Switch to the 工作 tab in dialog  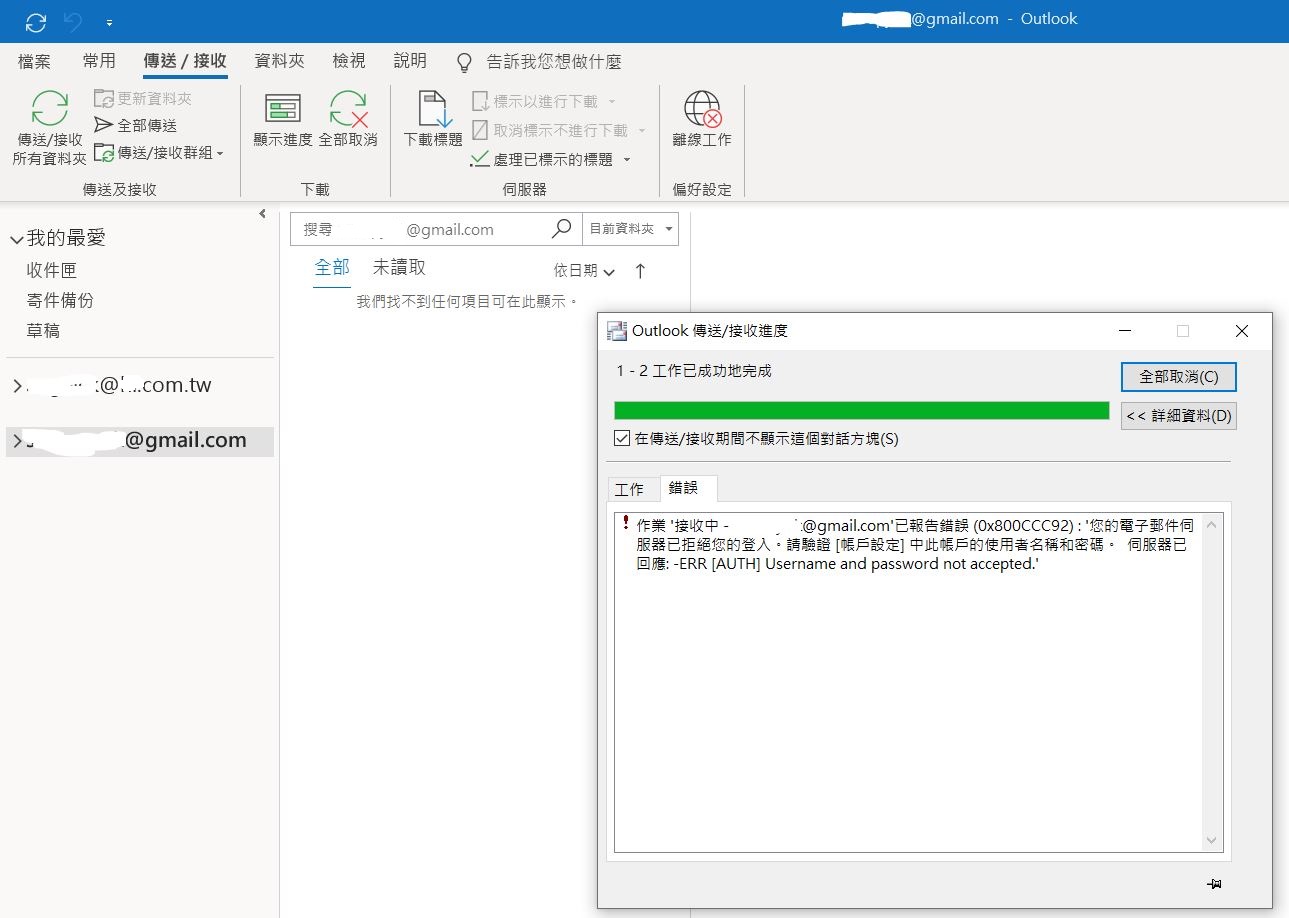point(630,489)
